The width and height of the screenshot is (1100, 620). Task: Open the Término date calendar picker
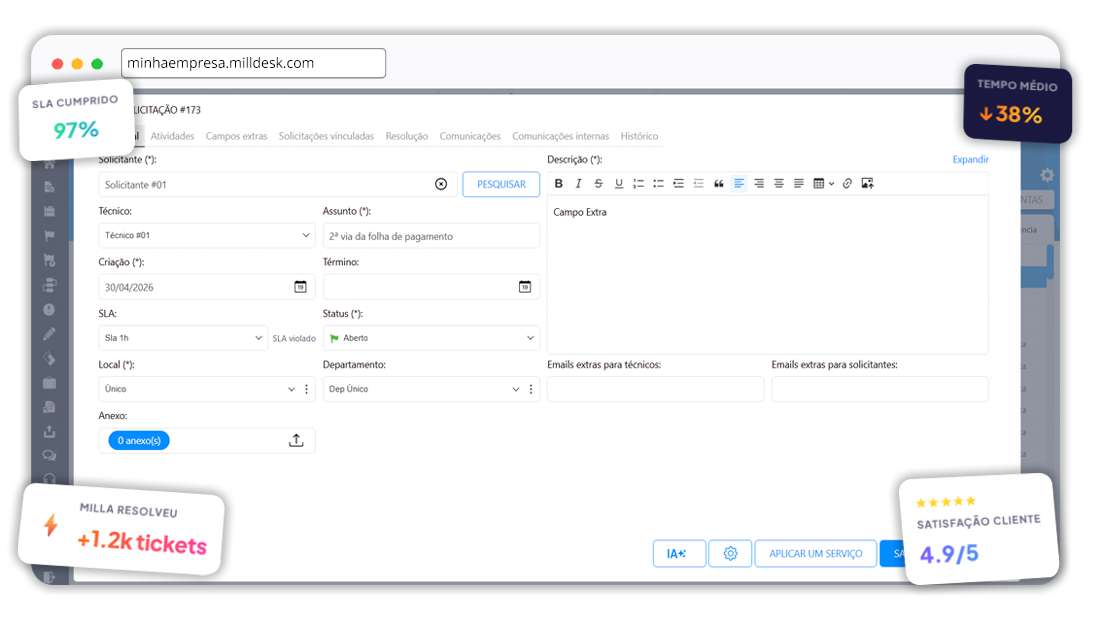coord(525,287)
